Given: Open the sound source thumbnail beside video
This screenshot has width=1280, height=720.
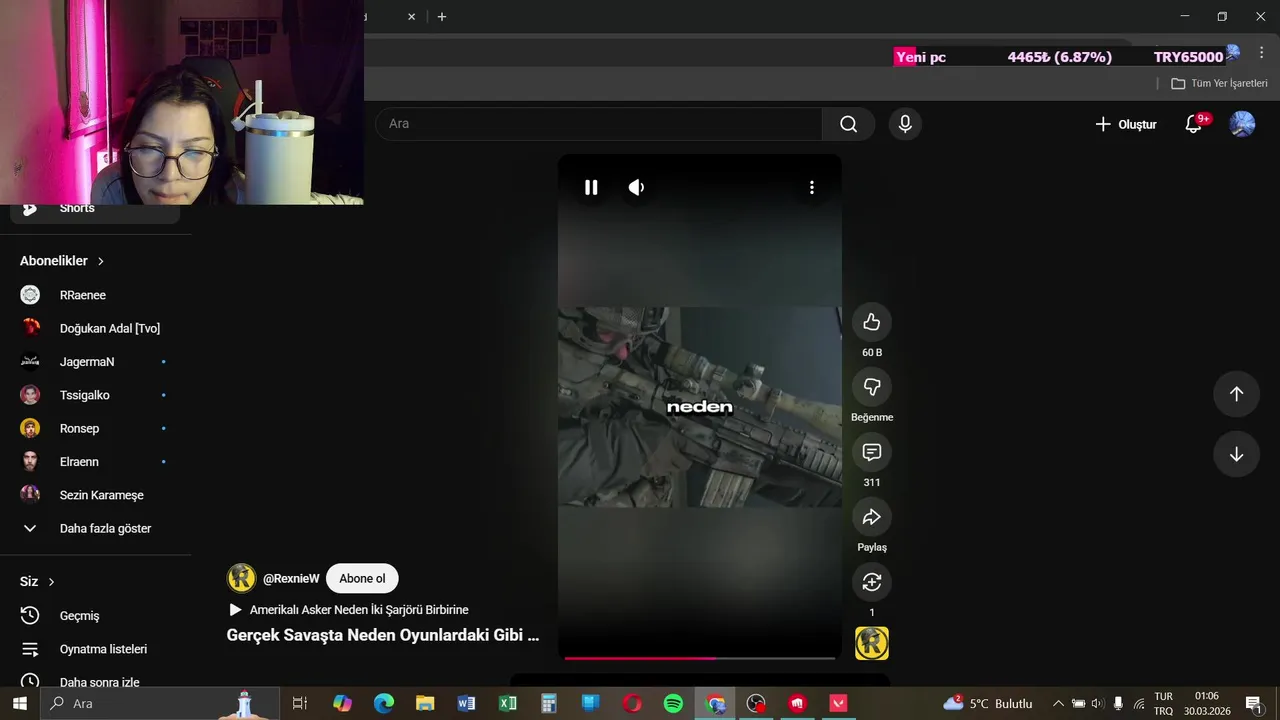Looking at the screenshot, I should [872, 643].
